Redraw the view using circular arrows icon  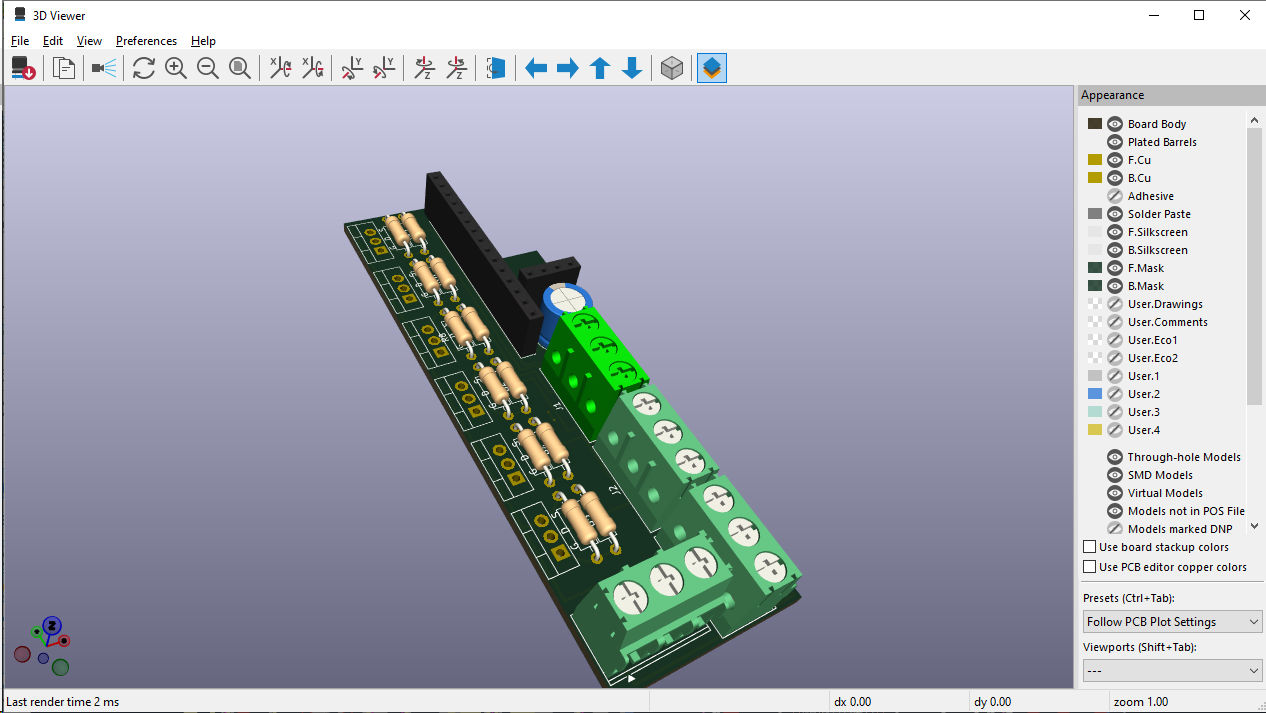coord(144,68)
